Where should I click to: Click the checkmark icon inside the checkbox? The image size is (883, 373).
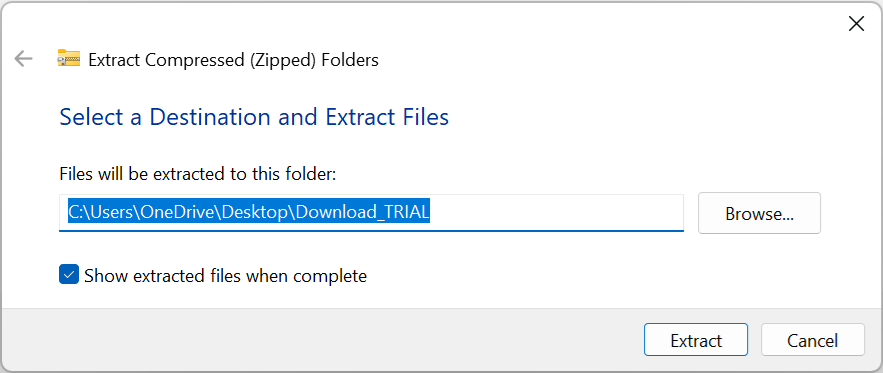click(x=69, y=276)
